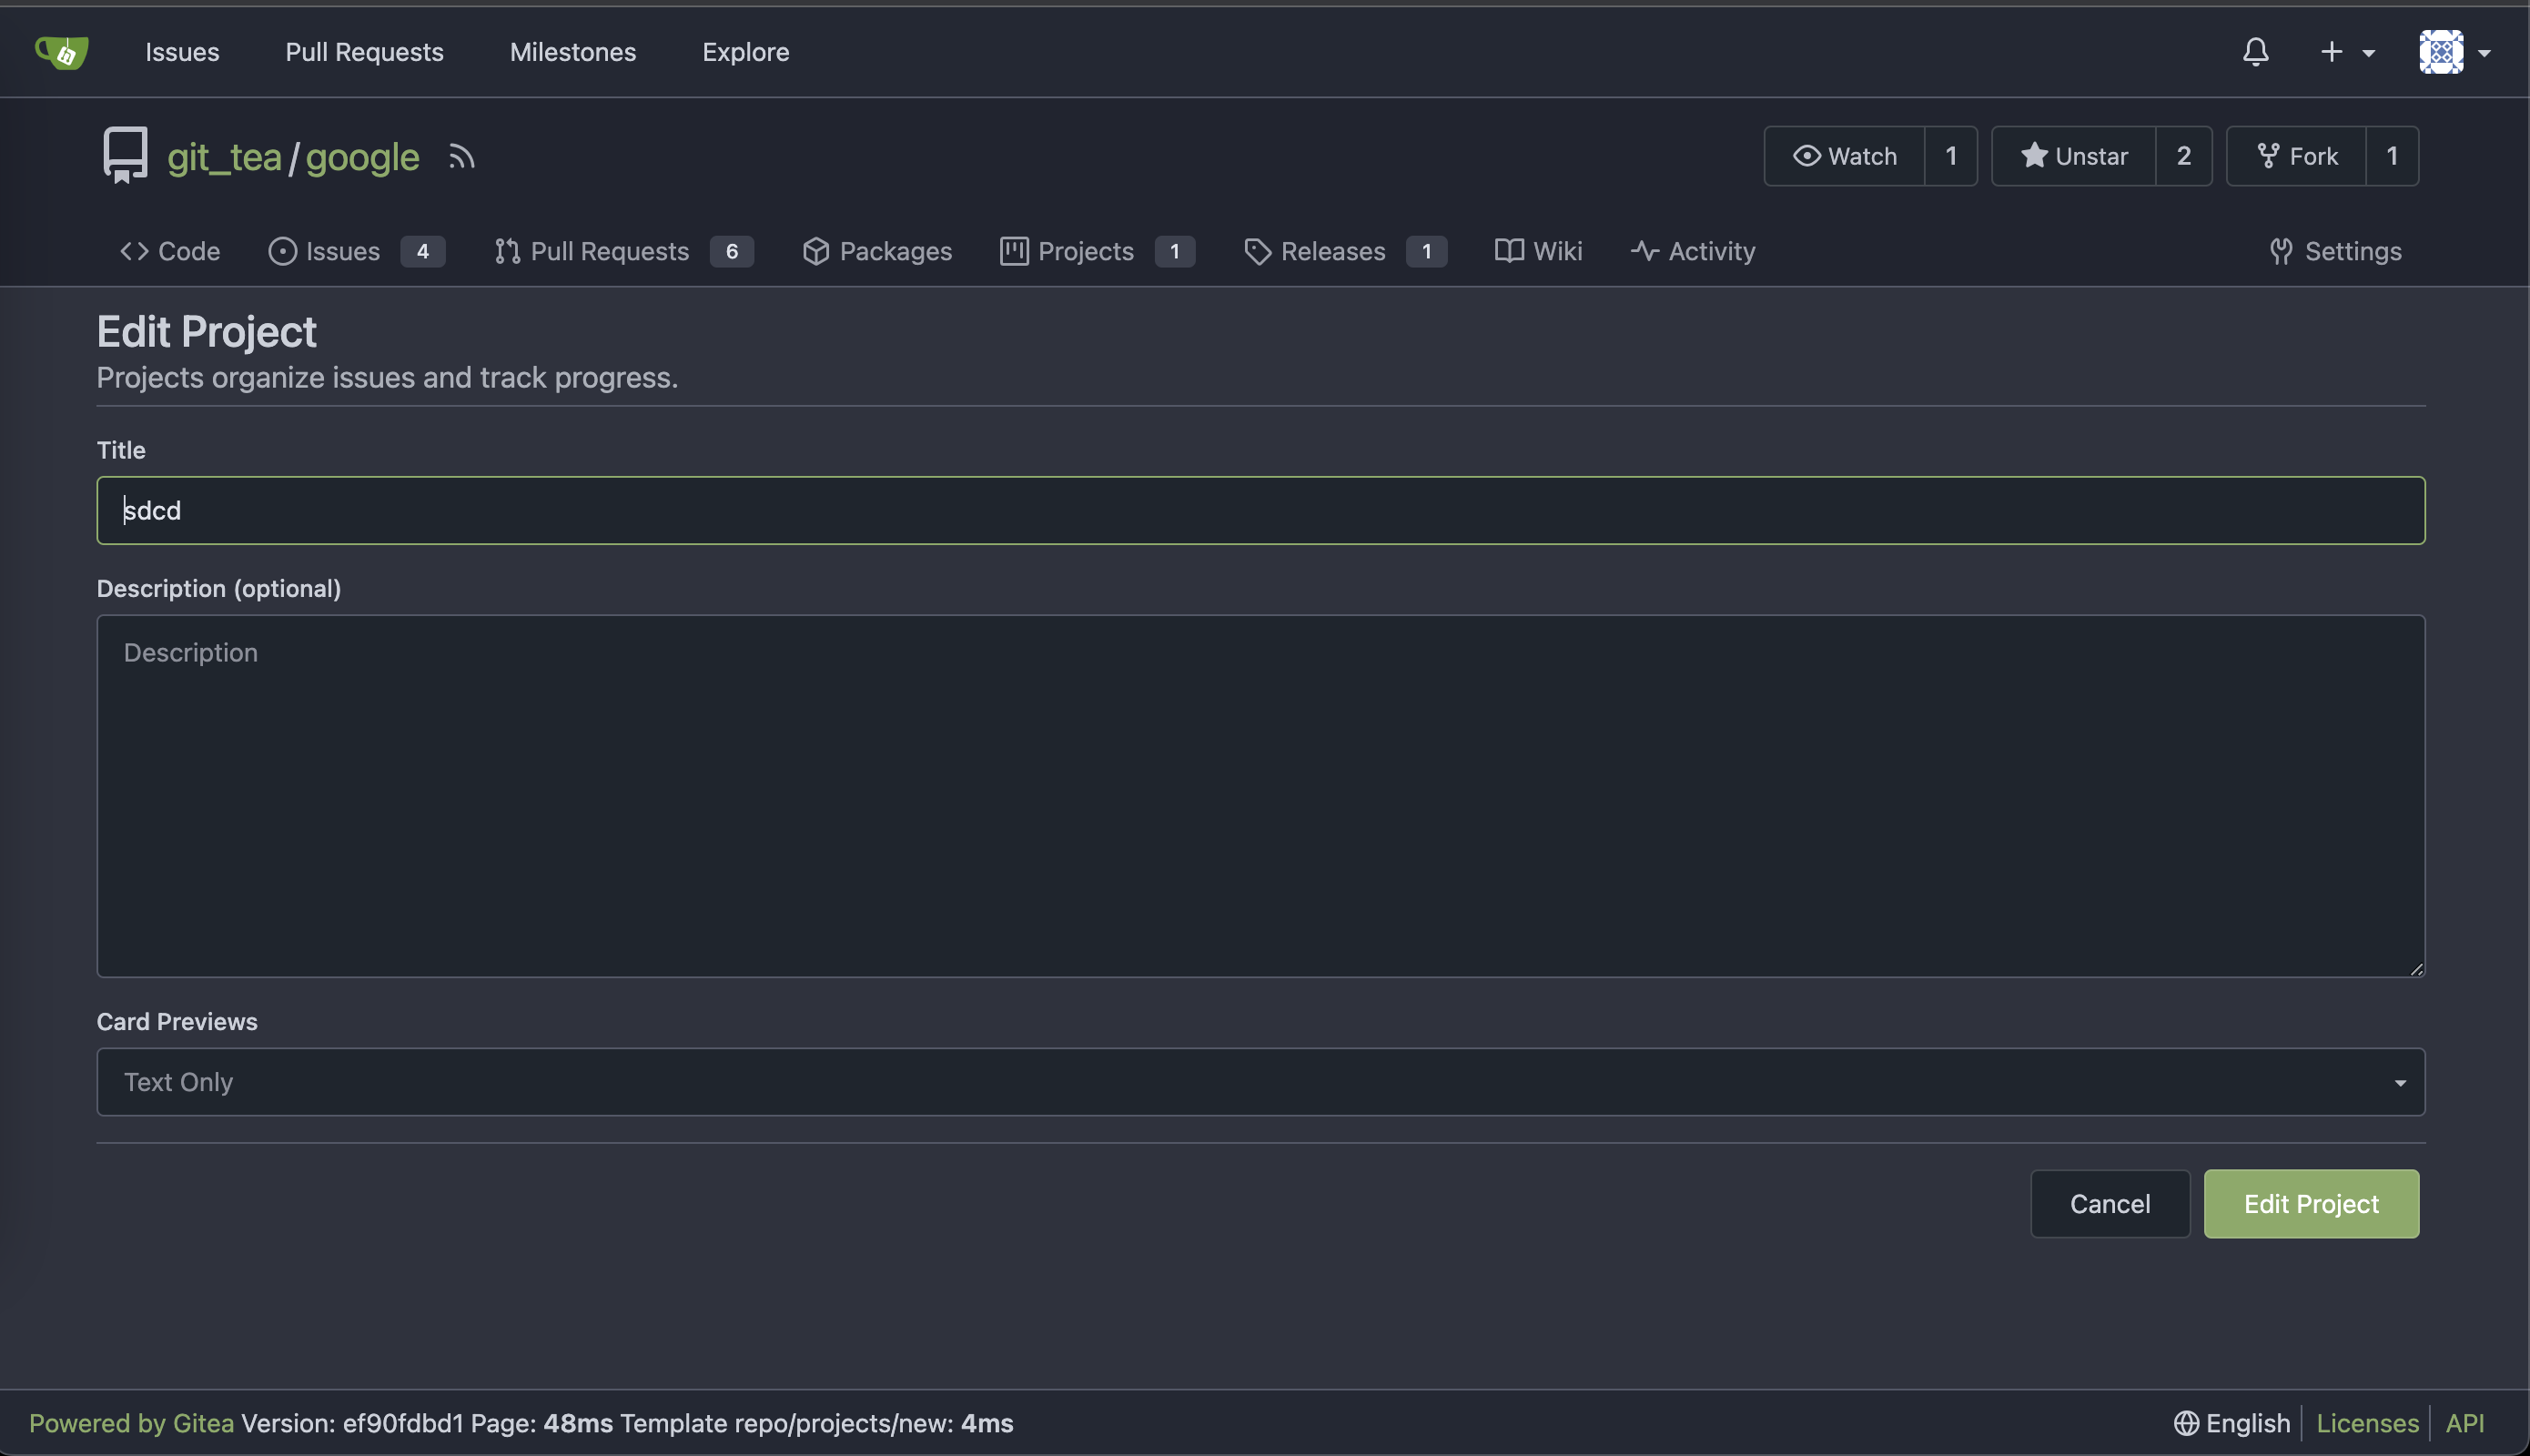
Task: Open the Releases tab
Action: point(1345,251)
